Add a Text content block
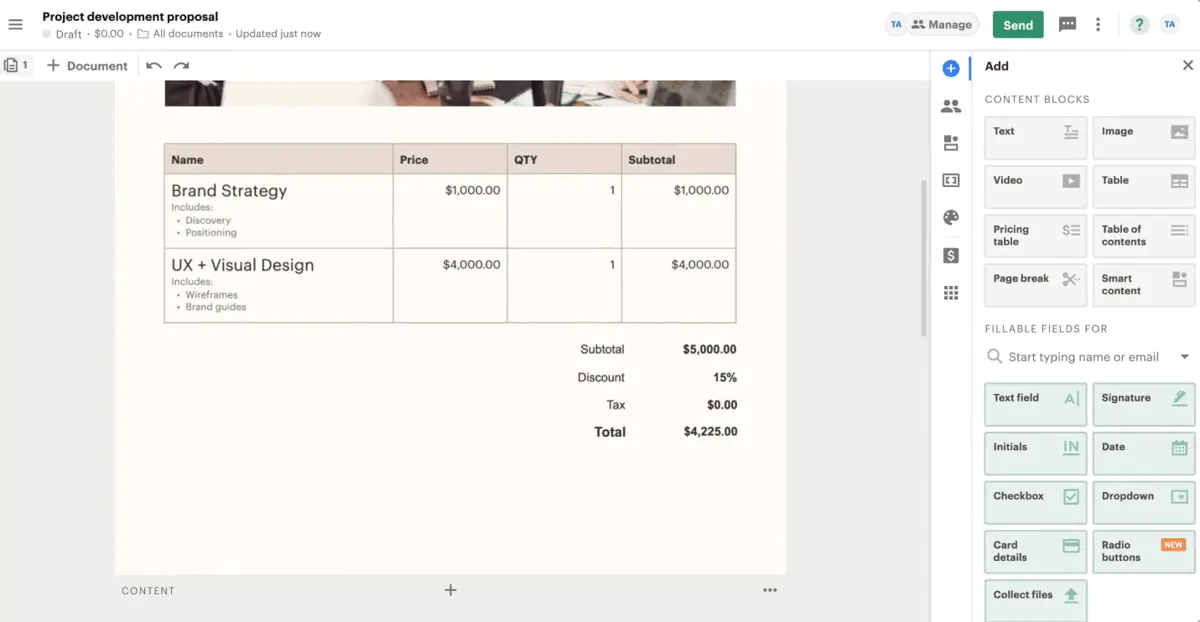The image size is (1200, 622). click(x=1035, y=137)
